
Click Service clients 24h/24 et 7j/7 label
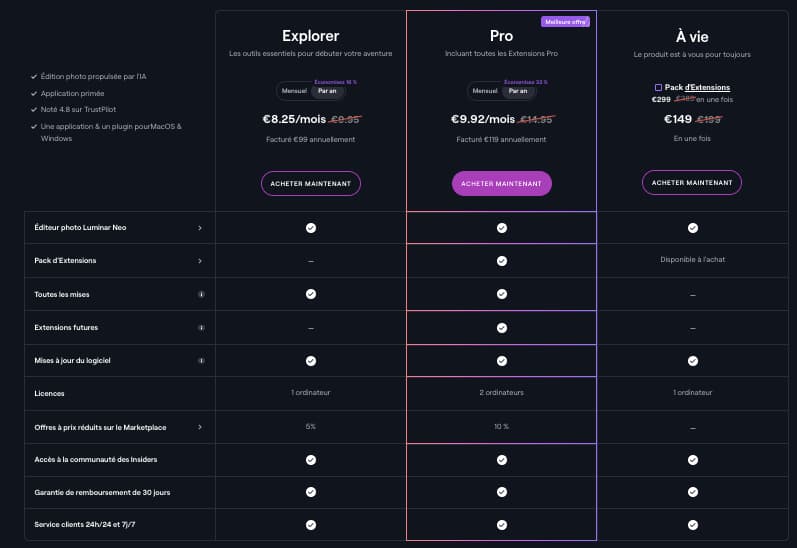(85, 525)
